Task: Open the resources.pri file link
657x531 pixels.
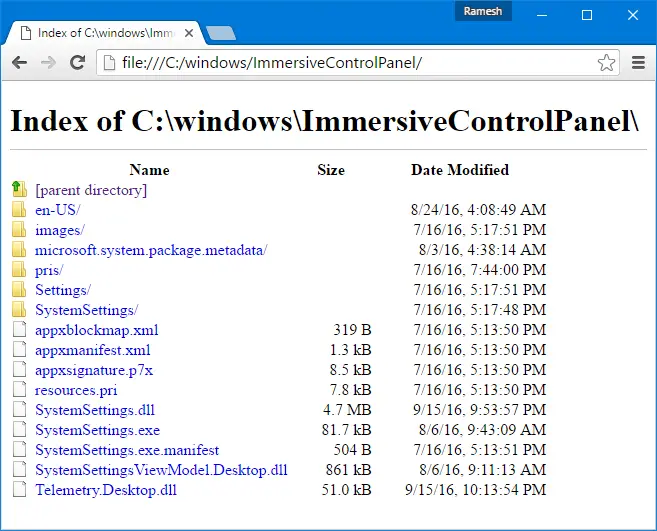Action: point(76,390)
